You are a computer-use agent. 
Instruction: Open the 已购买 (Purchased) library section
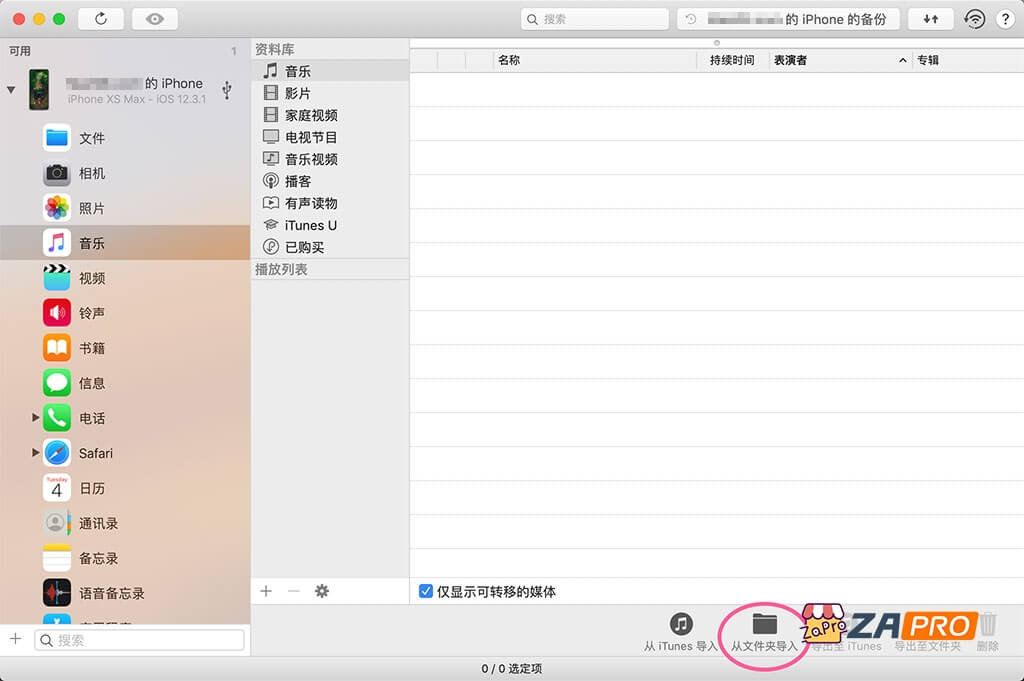291,247
